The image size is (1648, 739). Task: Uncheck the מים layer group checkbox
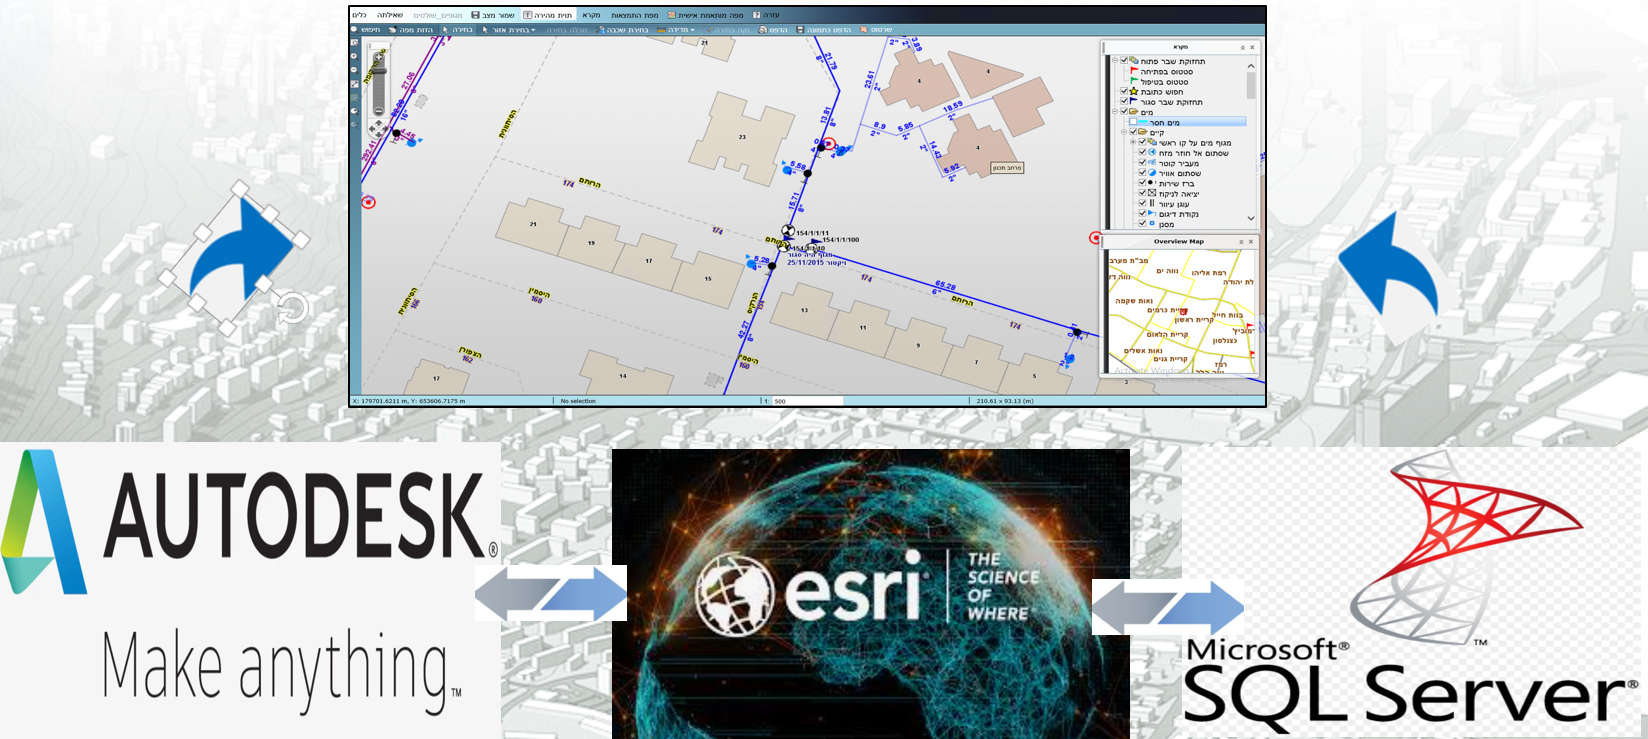coord(1124,111)
